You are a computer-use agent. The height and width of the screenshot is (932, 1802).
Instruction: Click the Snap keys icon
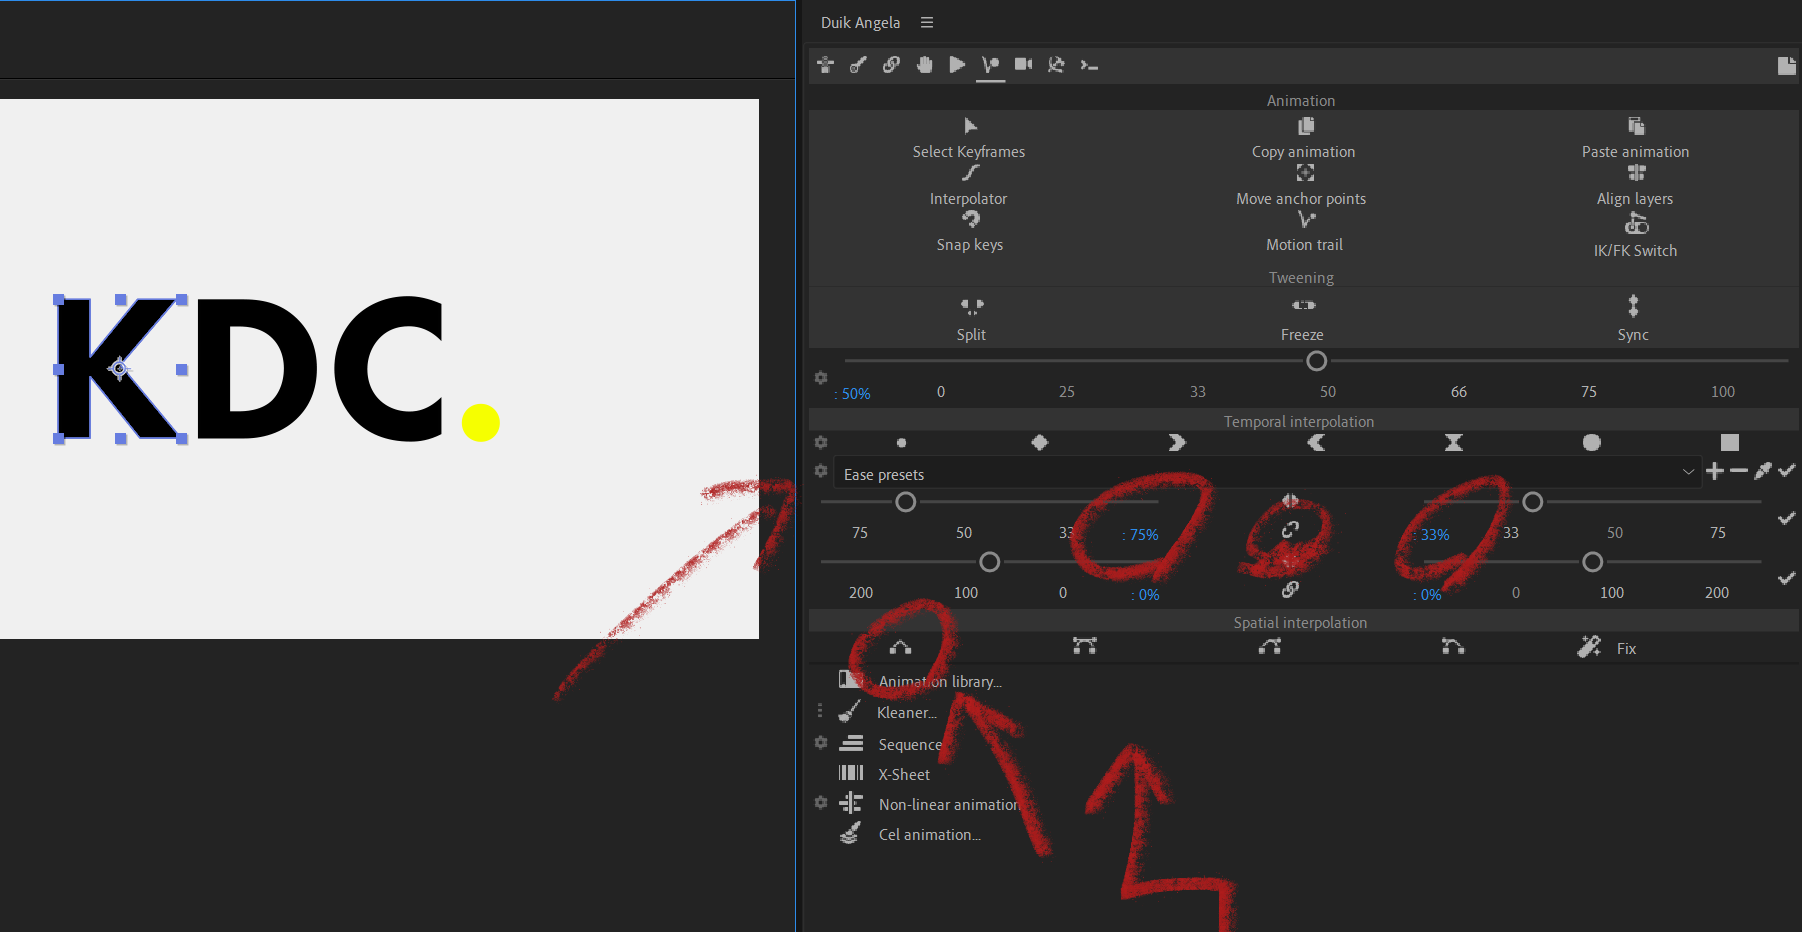click(x=970, y=220)
